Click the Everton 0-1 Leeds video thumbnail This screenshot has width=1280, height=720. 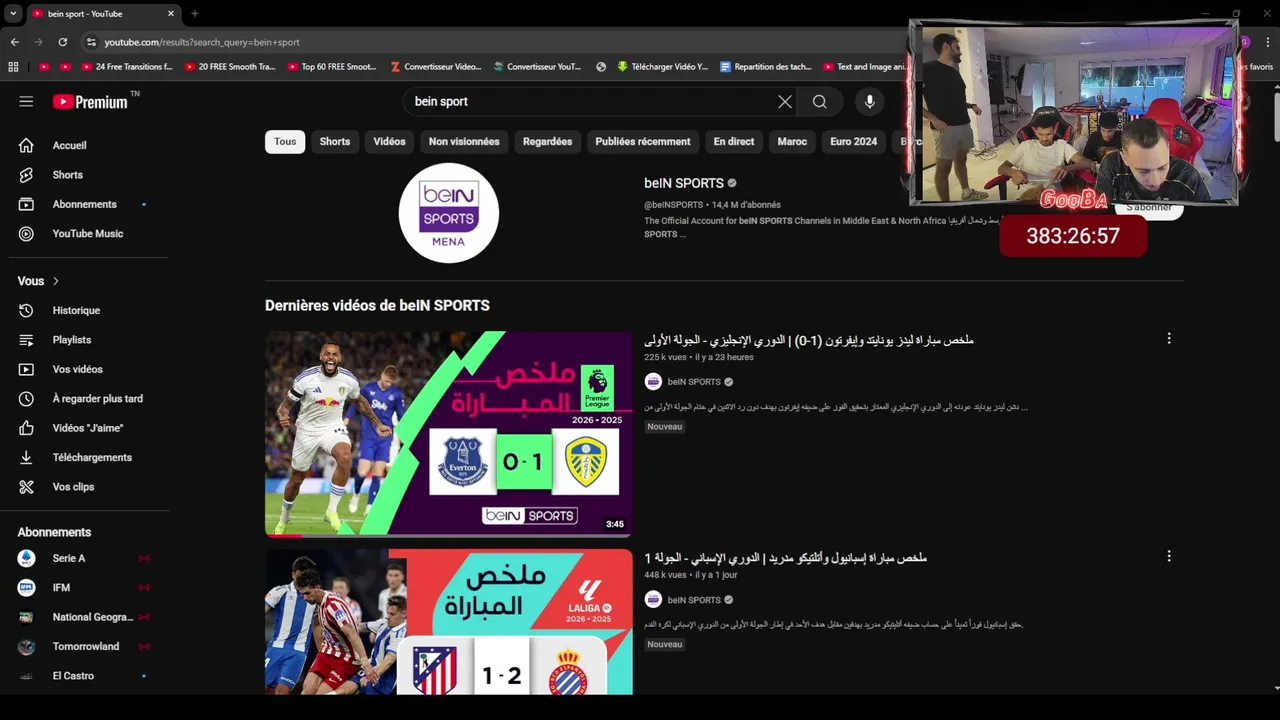click(448, 434)
